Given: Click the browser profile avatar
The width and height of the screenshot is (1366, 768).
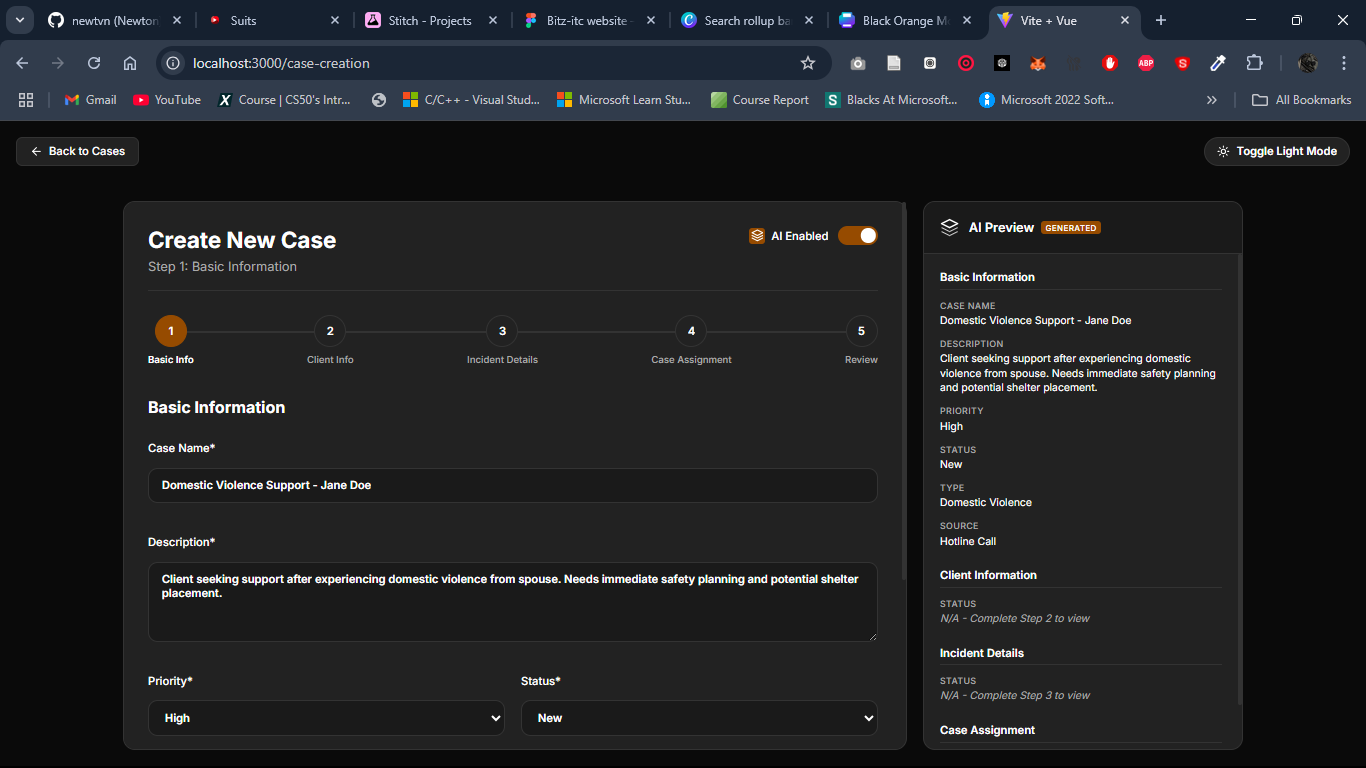Looking at the screenshot, I should (x=1308, y=63).
